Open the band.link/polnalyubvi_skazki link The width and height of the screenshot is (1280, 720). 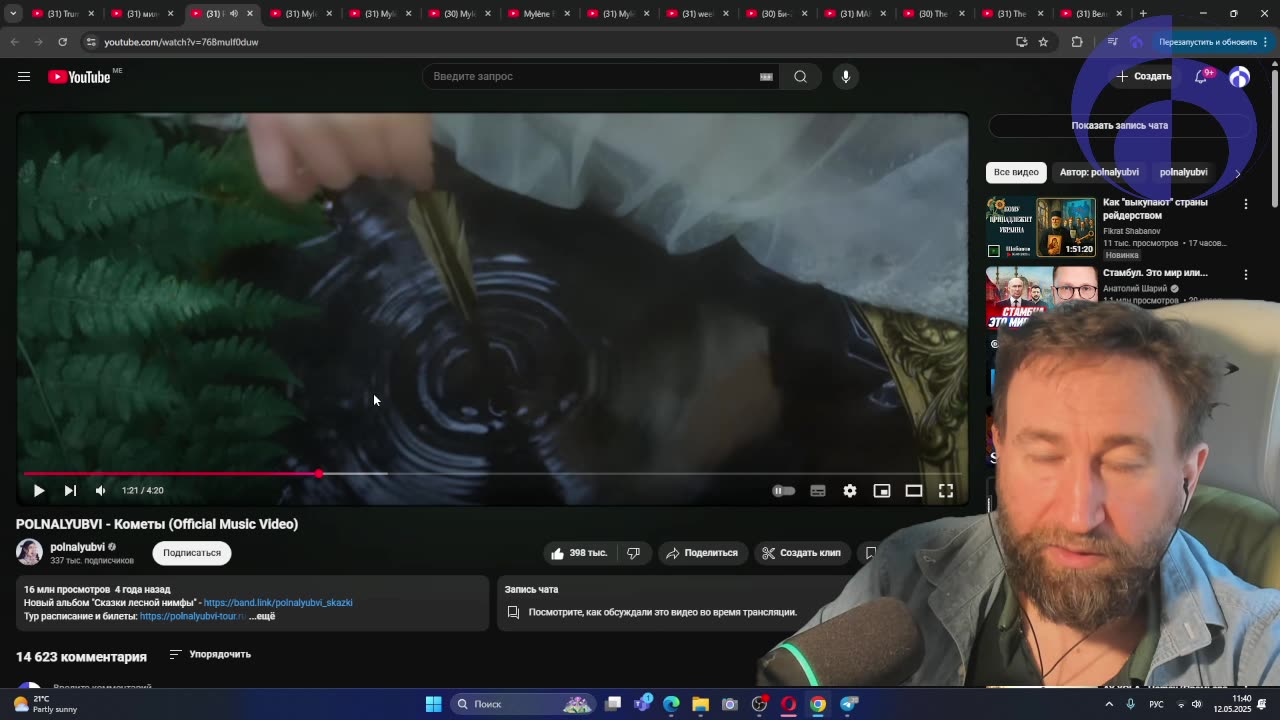point(278,603)
